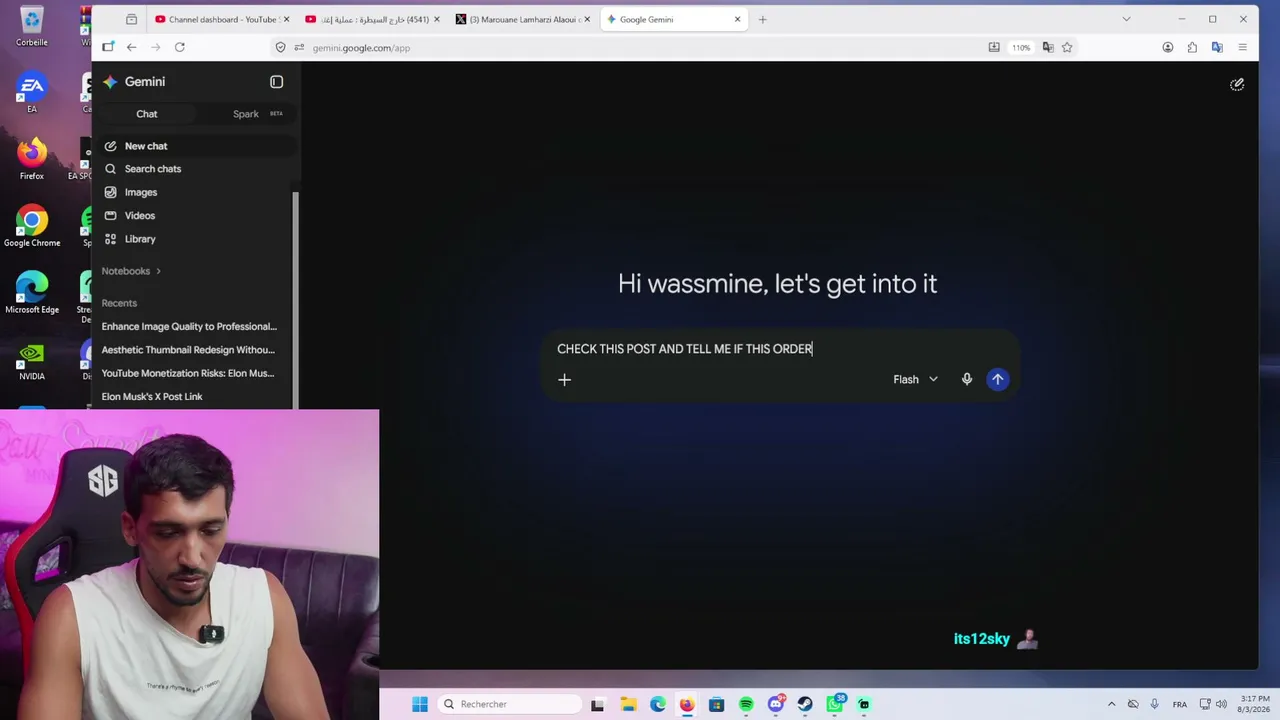This screenshot has width=1280, height=720.
Task: Click the 110% zoom level indicator
Action: click(1021, 48)
